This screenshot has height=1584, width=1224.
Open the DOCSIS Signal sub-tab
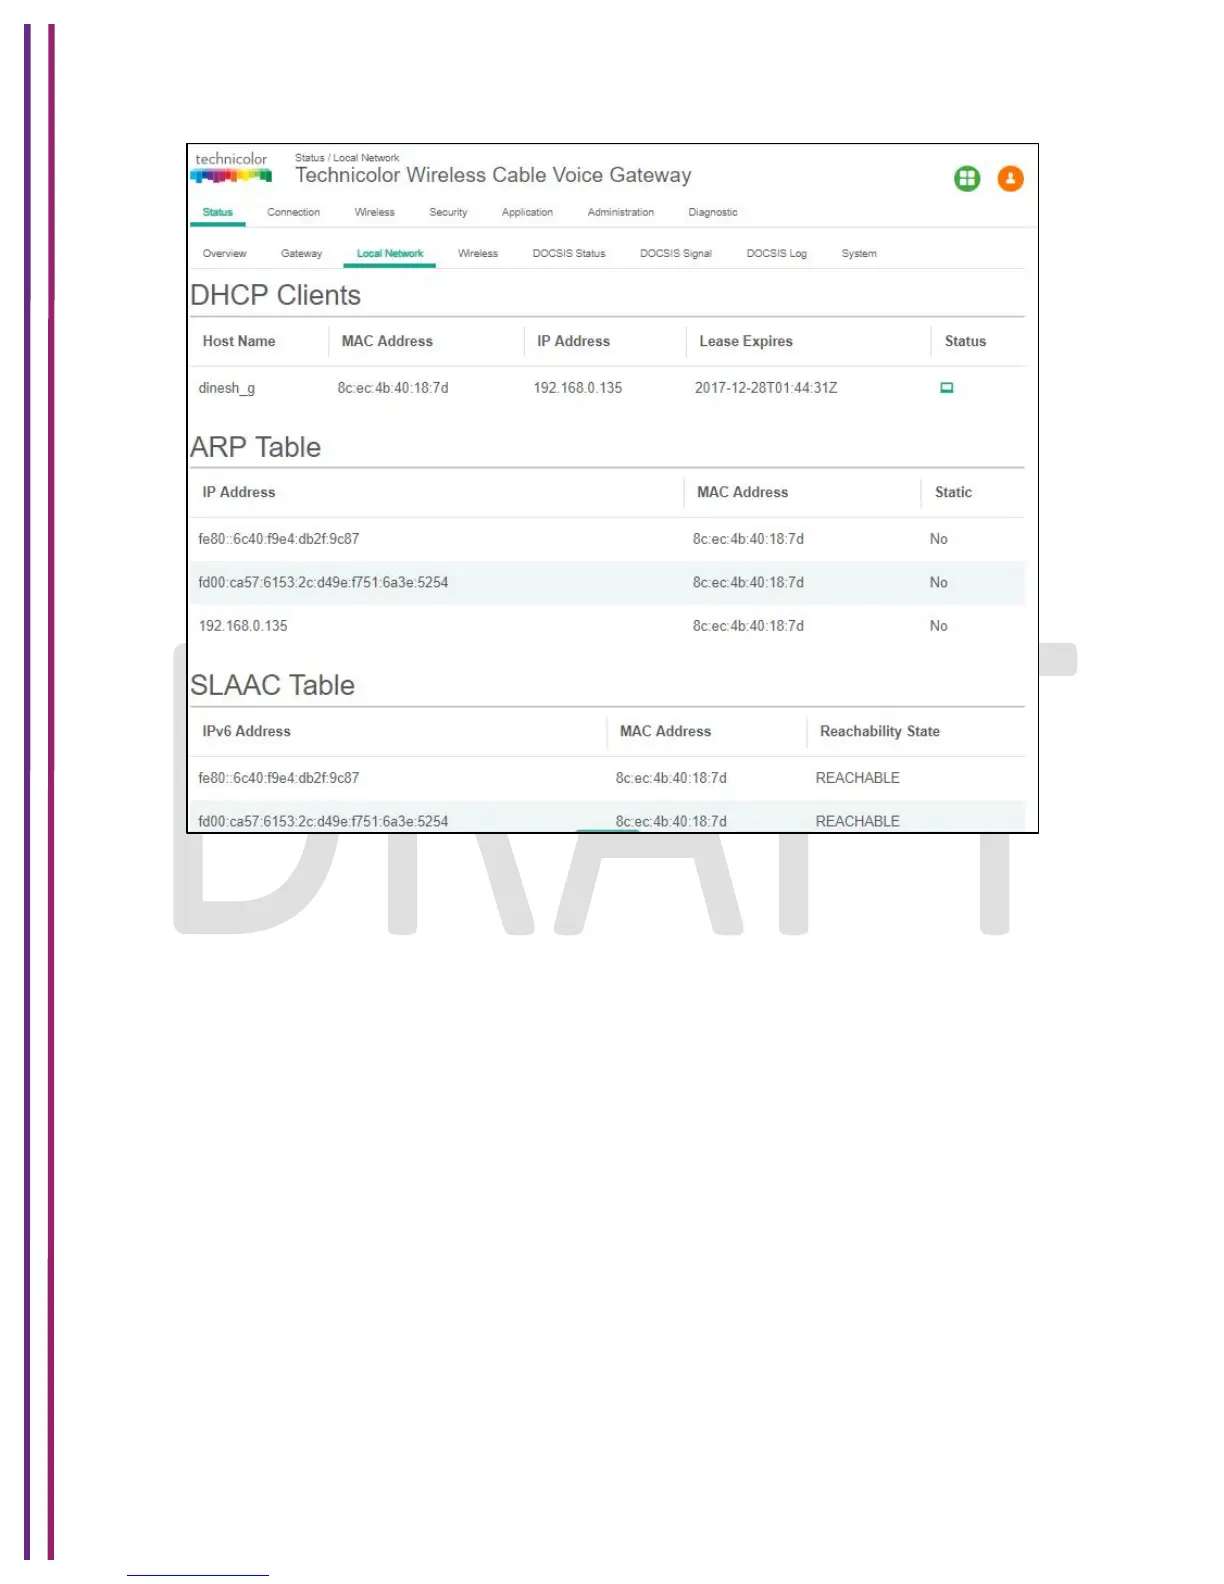pos(676,253)
